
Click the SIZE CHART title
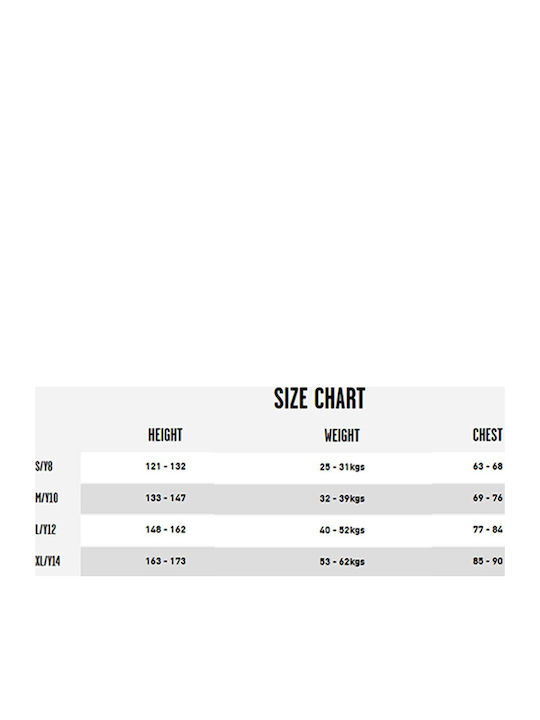click(319, 399)
